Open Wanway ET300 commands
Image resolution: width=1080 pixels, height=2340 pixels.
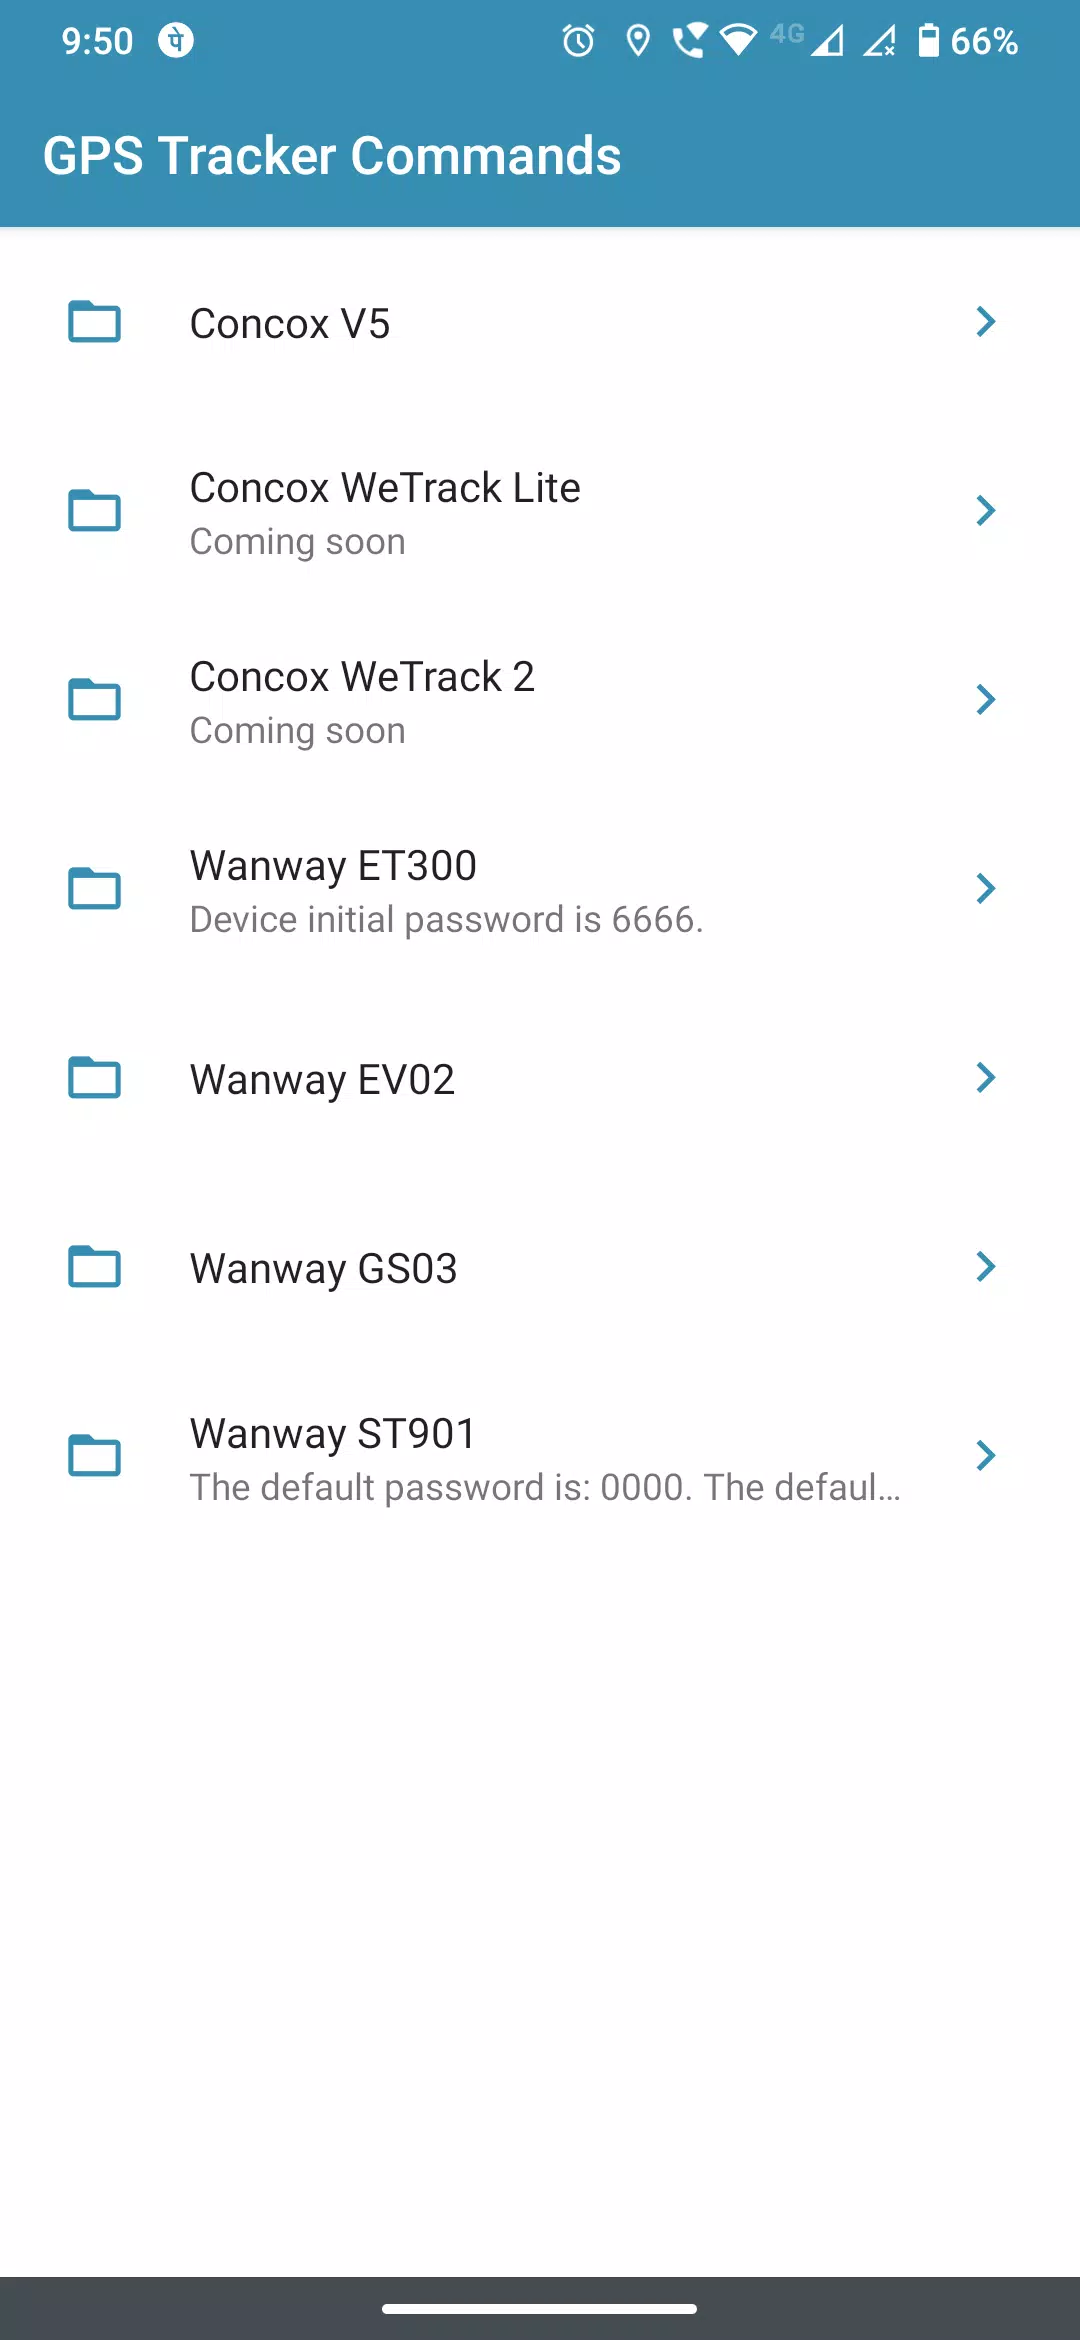point(540,889)
